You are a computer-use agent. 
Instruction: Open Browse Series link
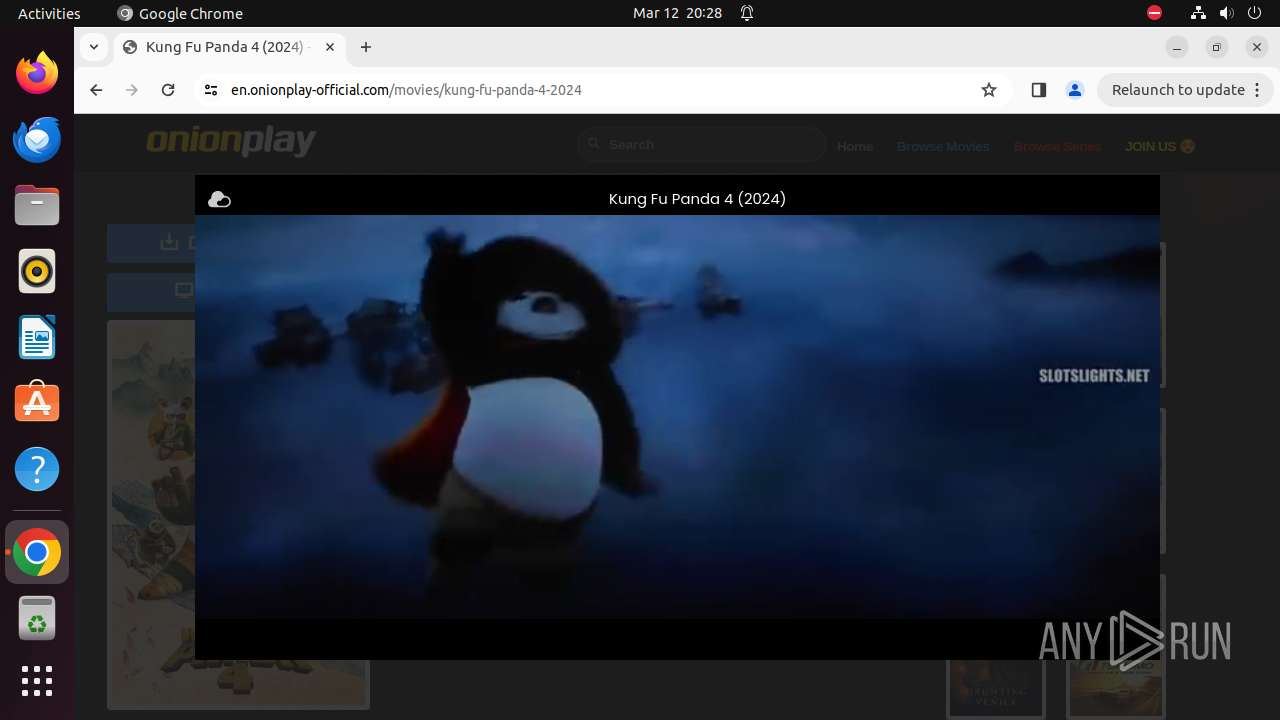[x=1057, y=146]
